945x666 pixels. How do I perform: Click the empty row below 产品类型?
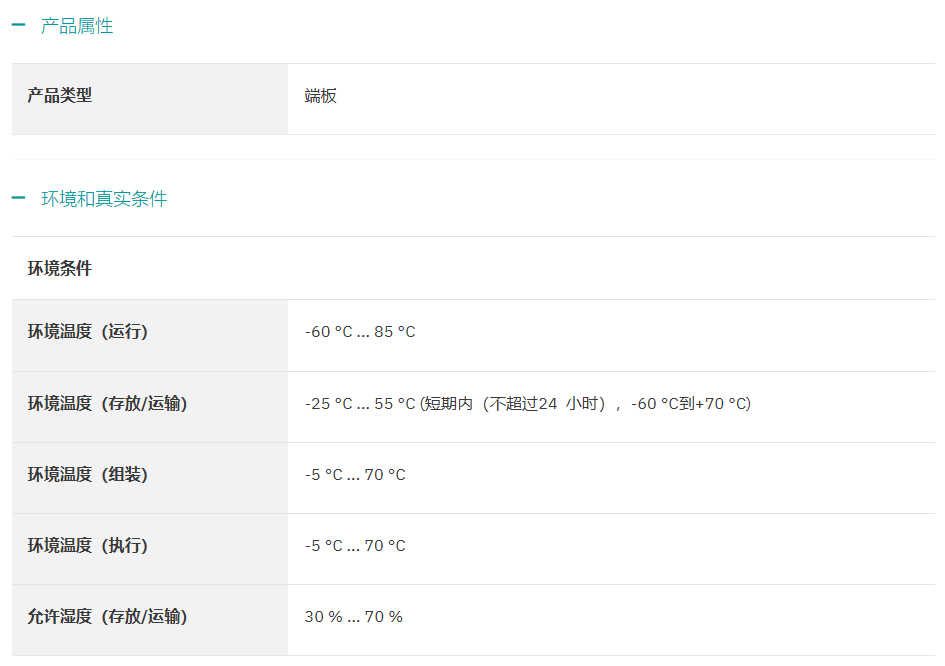[x=473, y=147]
